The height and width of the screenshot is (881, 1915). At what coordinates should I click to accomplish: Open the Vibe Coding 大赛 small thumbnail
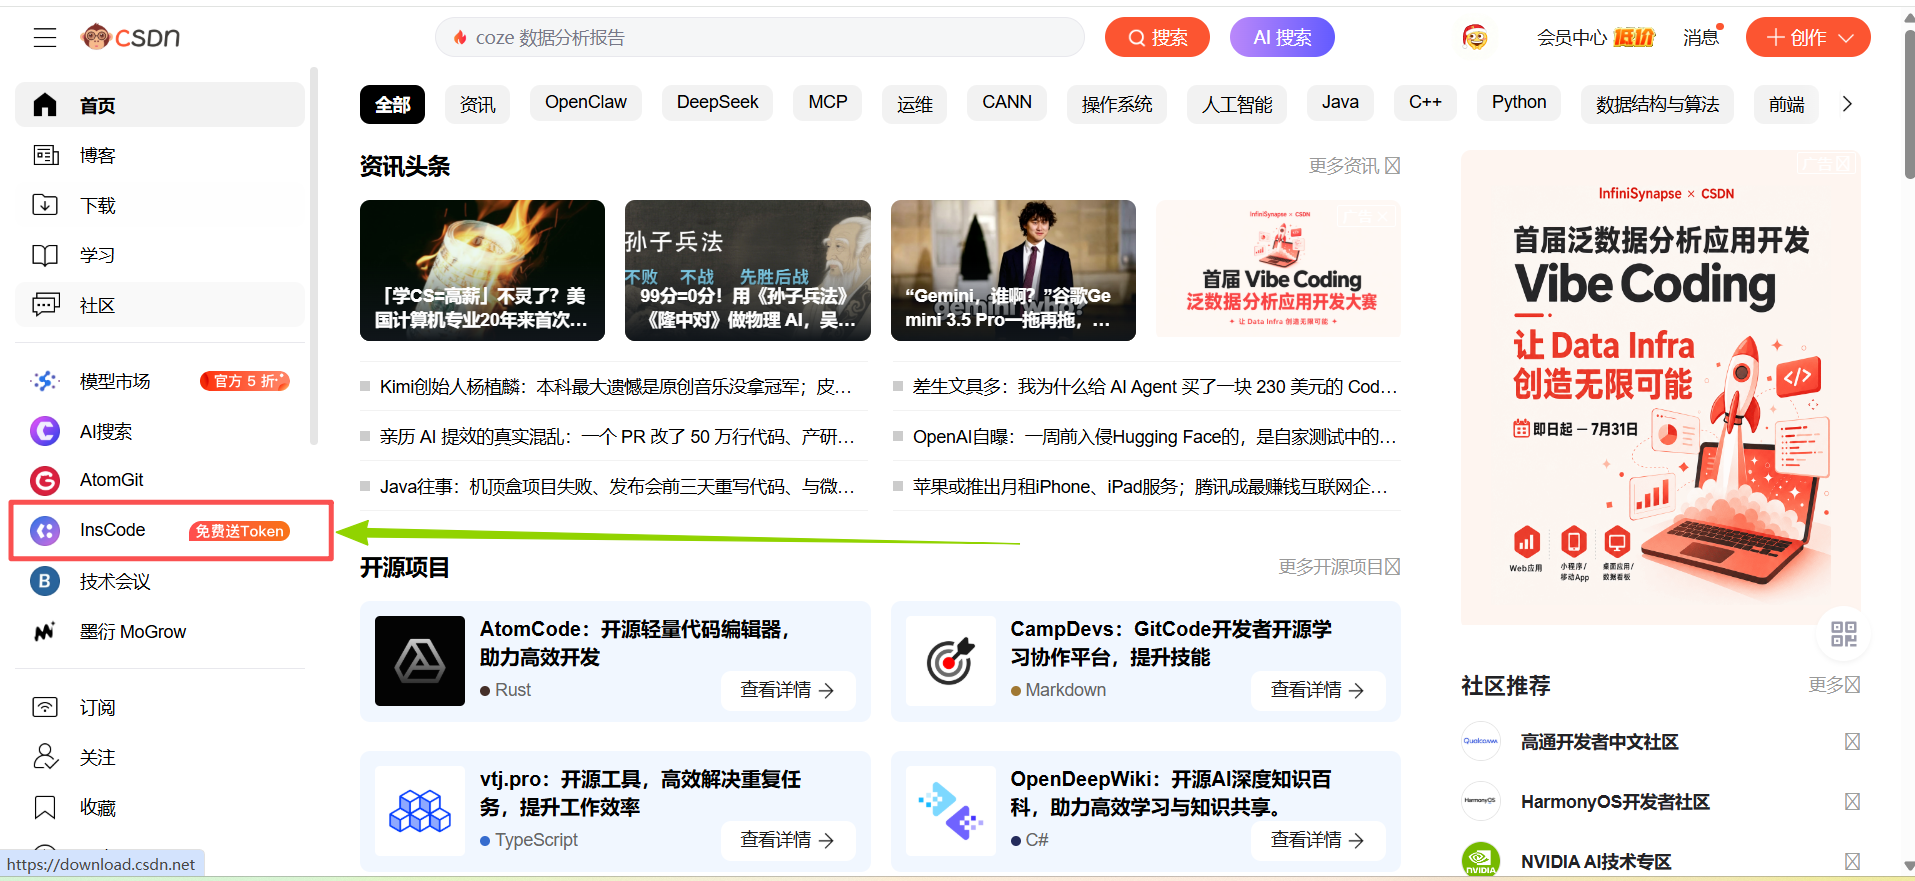1278,268
